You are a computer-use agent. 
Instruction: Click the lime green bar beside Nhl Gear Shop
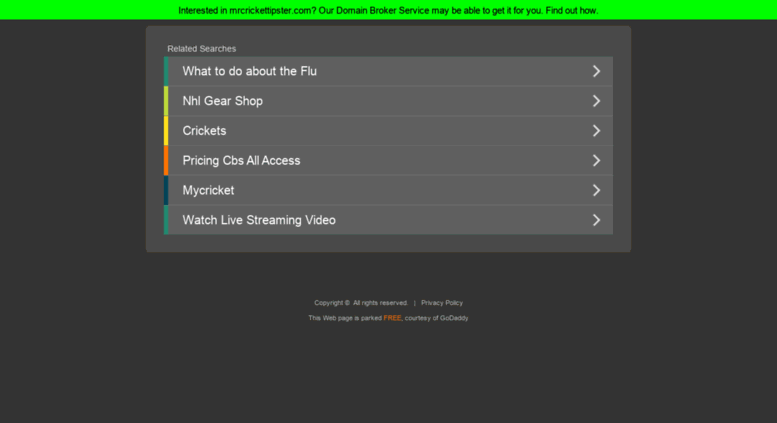click(x=166, y=101)
